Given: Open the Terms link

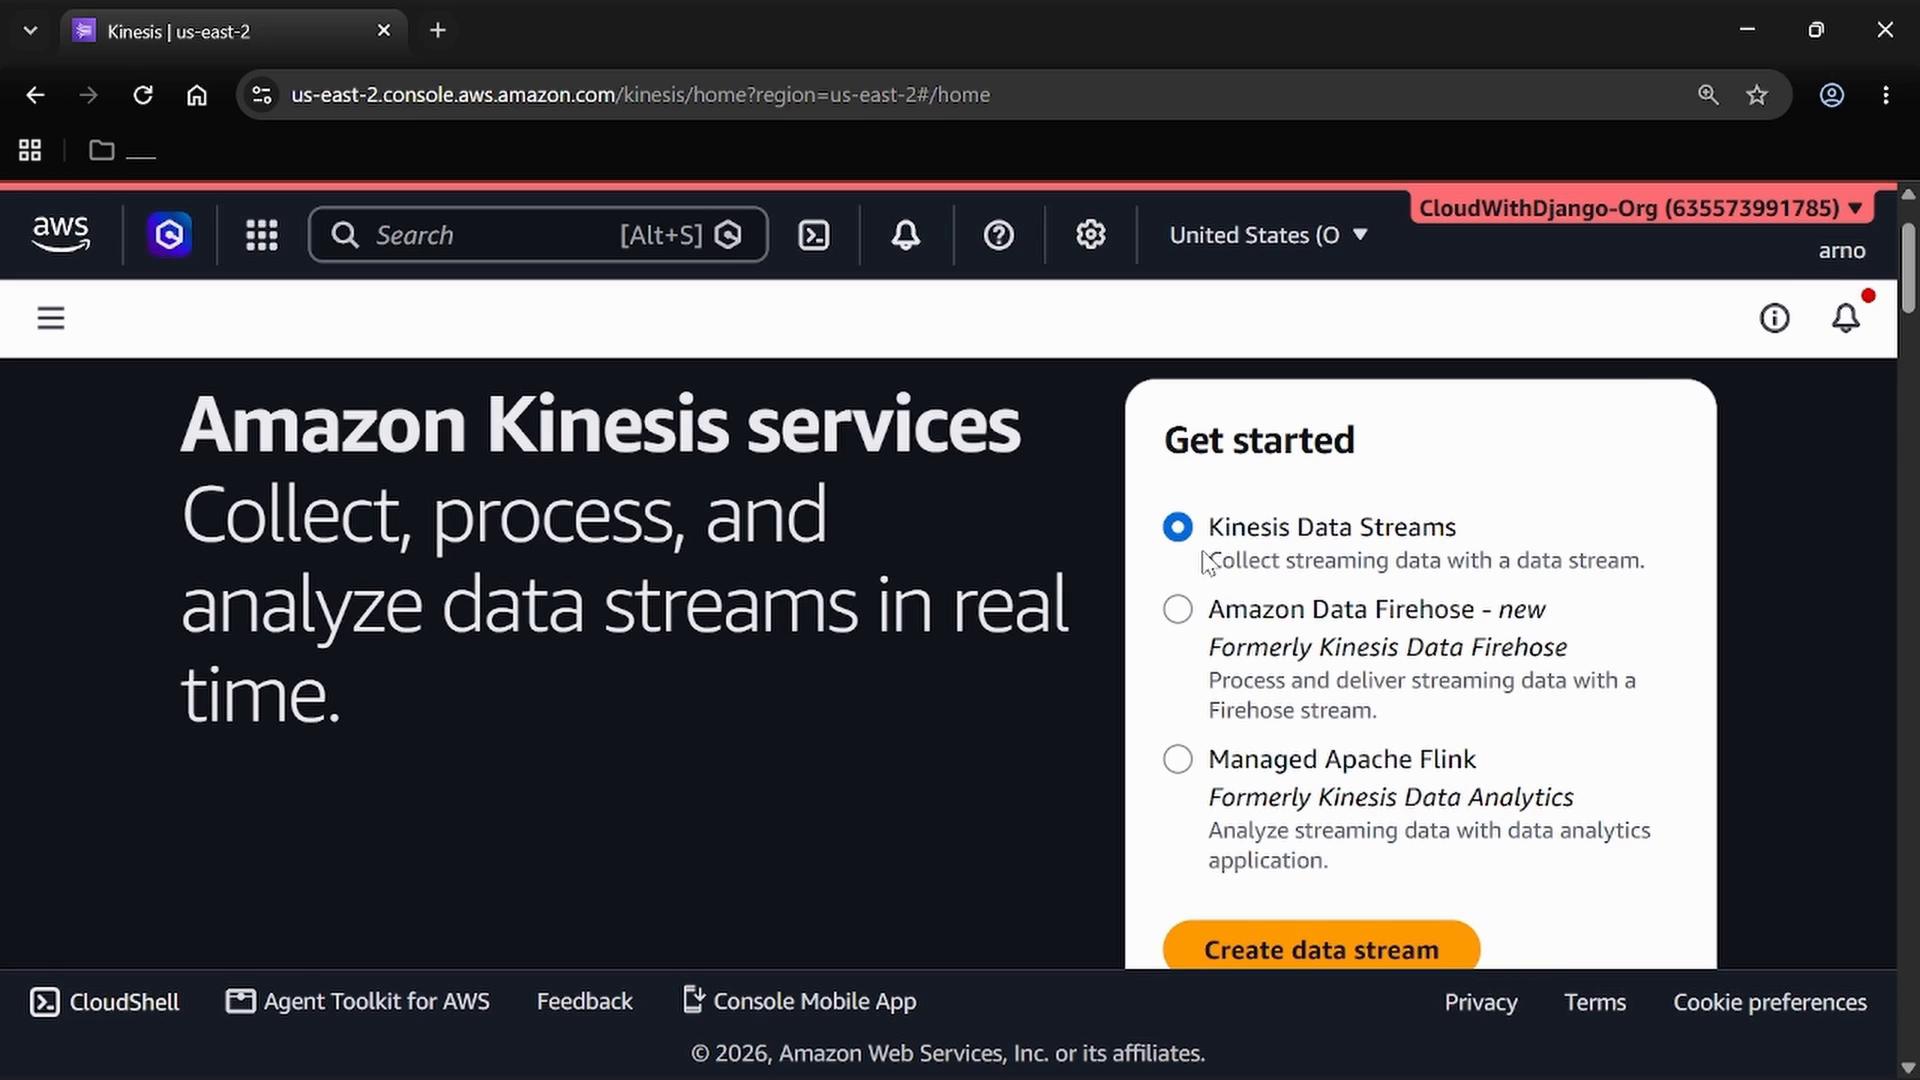Looking at the screenshot, I should coord(1595,1002).
